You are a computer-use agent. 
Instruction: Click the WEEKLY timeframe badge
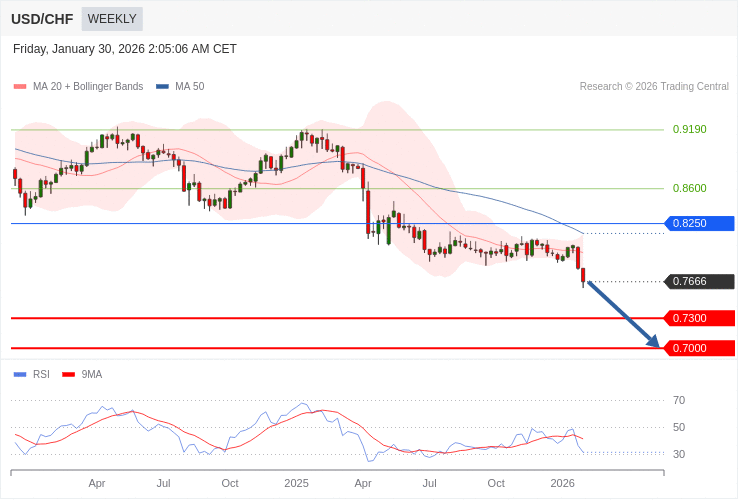click(x=112, y=19)
